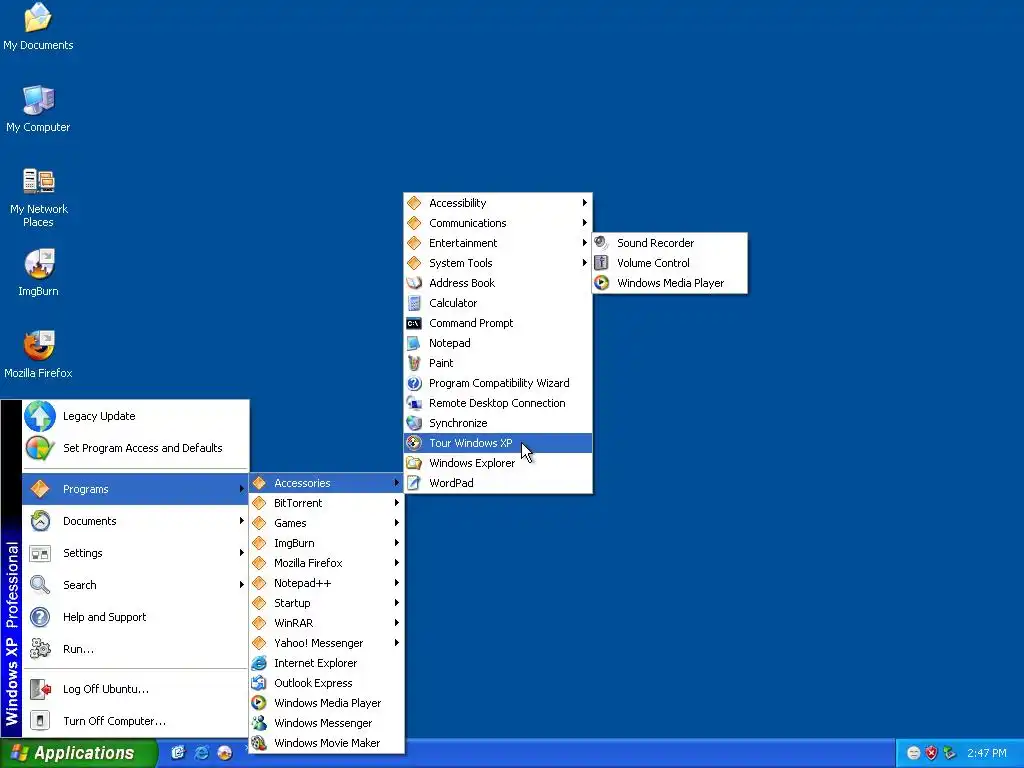Click the Set Program Access and Defaults icon
Screen dimensions: 1024x768
click(x=40, y=448)
